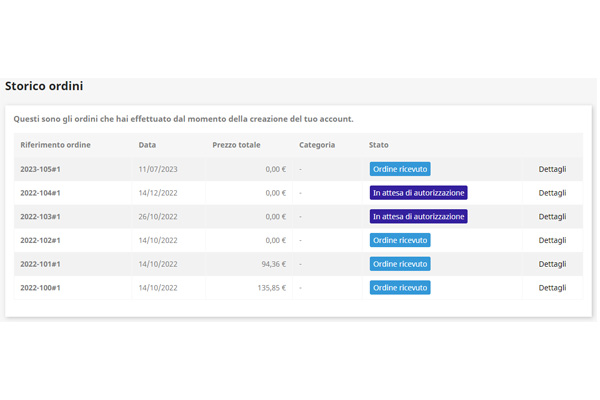The height and width of the screenshot is (400, 600).
Task: Click the 'Categoria' column header
Action: [317, 145]
